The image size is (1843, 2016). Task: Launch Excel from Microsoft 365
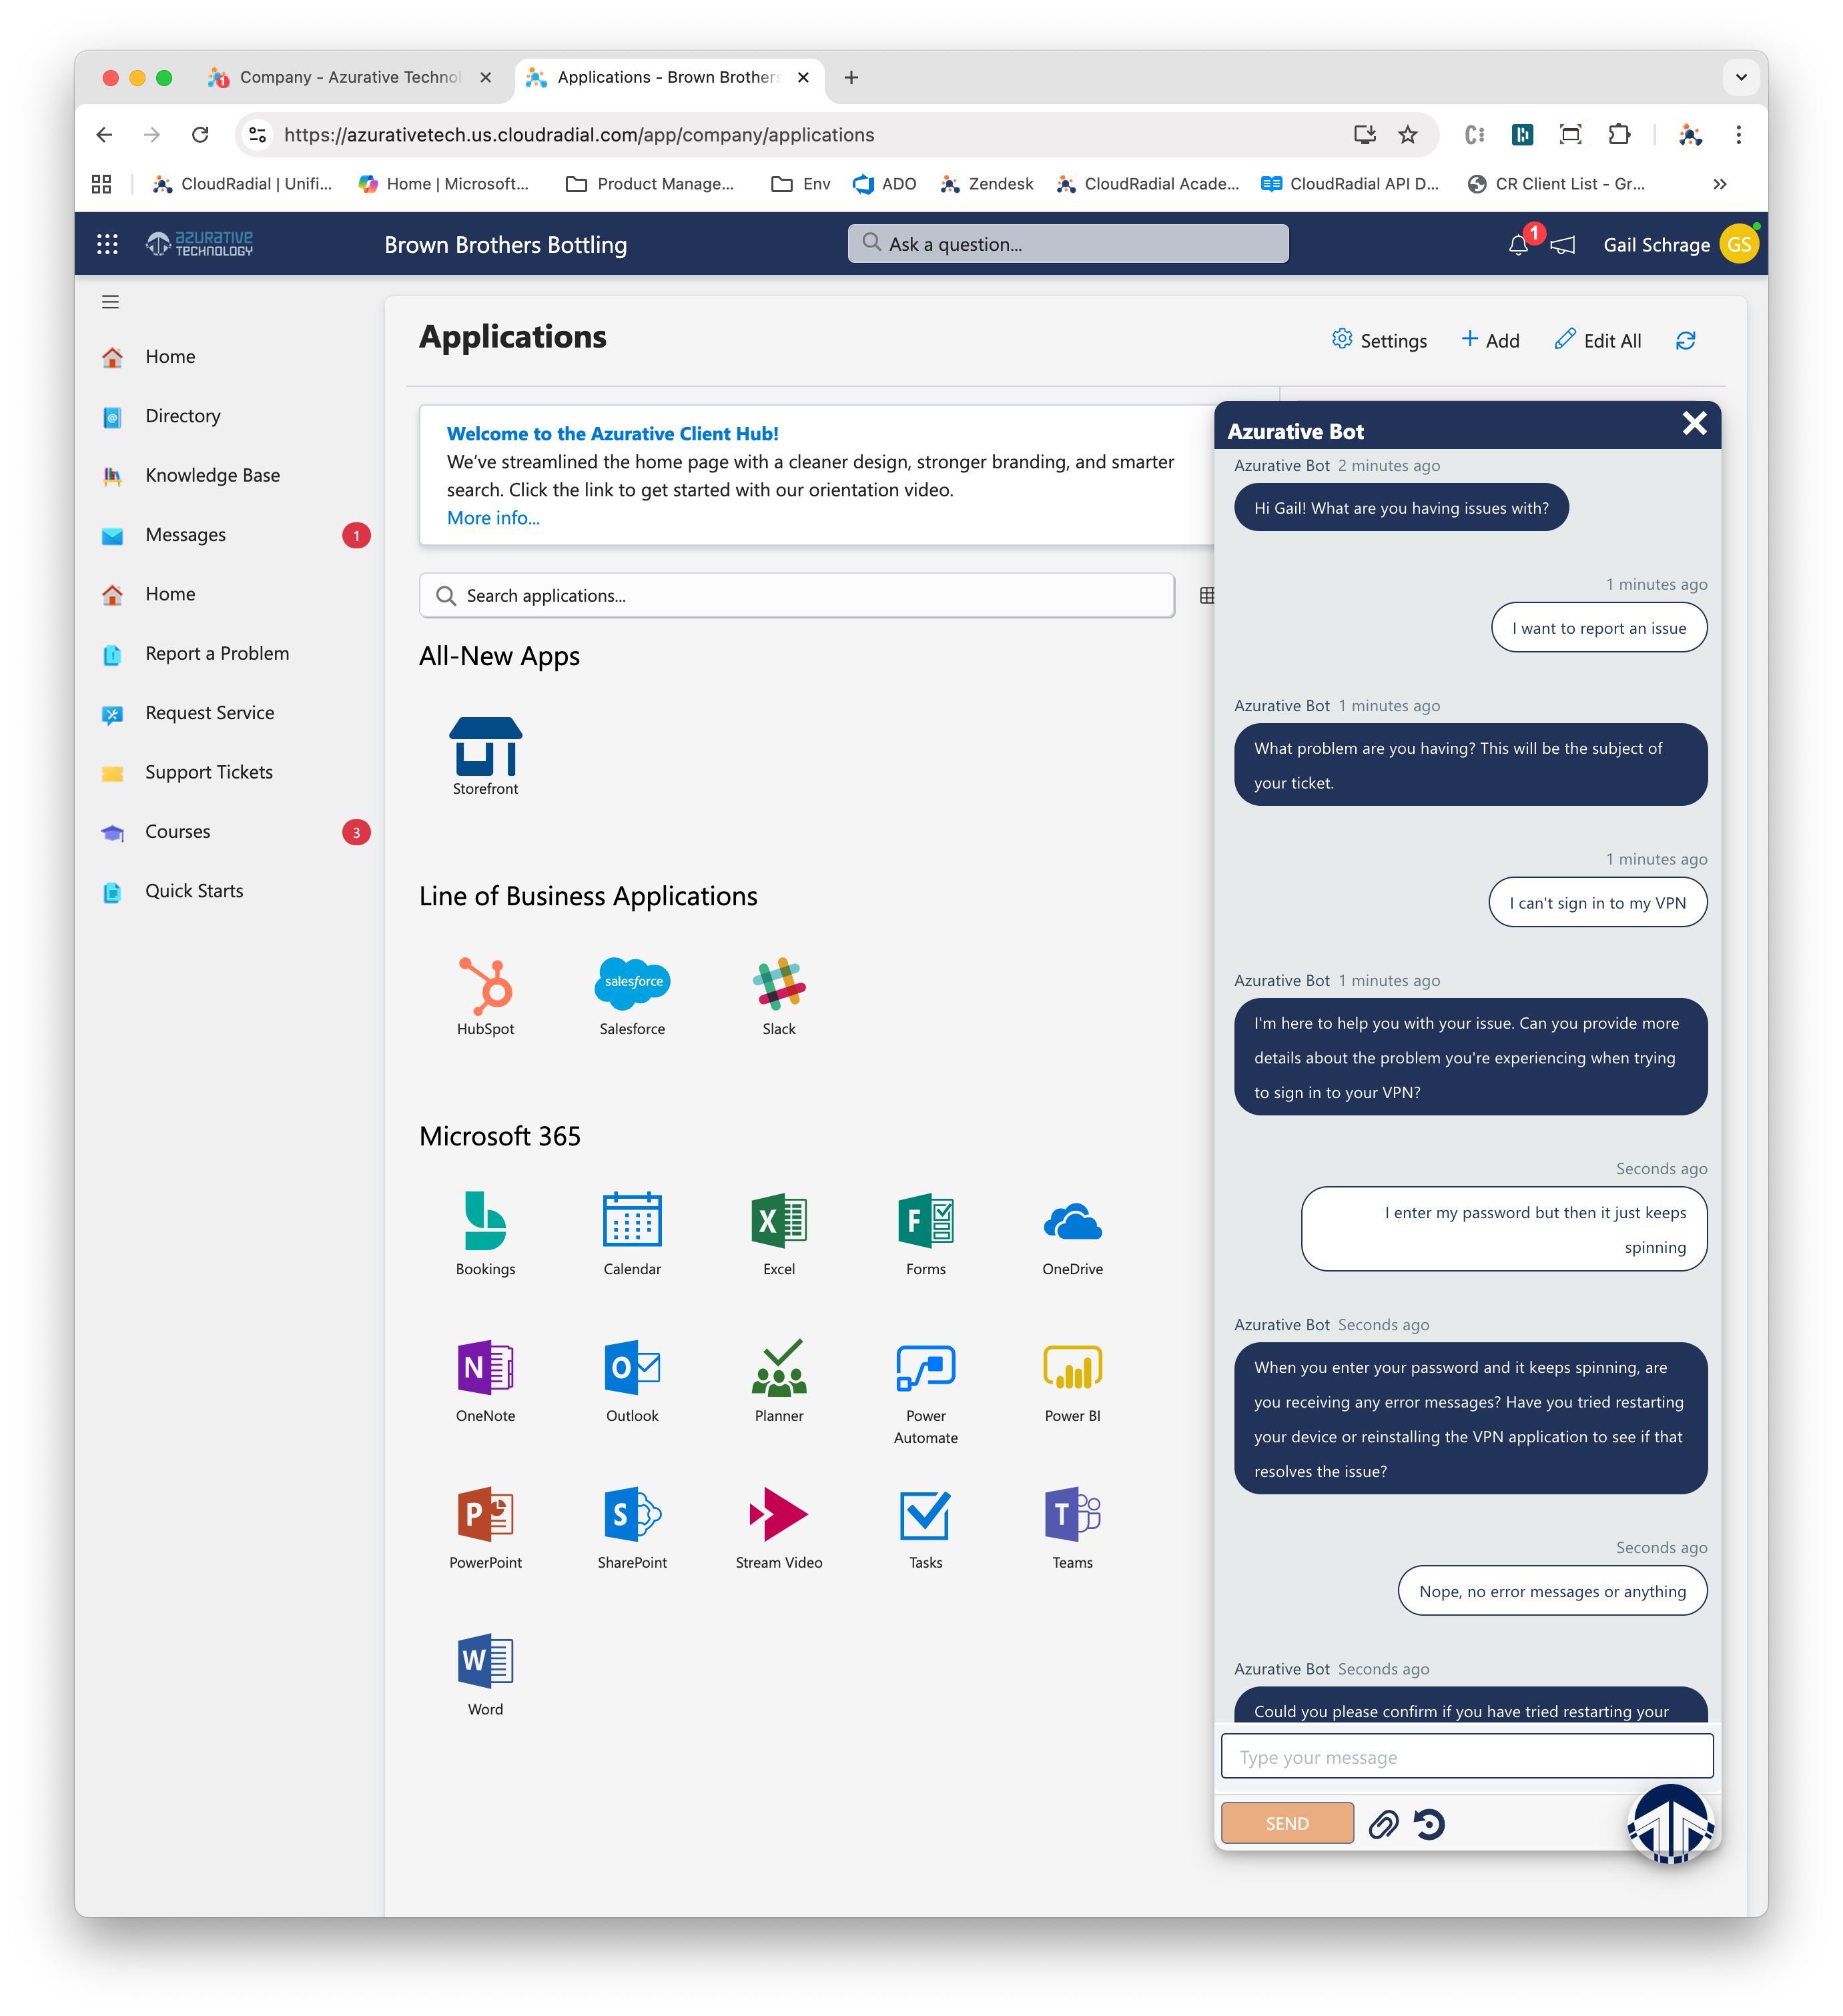coord(779,1234)
